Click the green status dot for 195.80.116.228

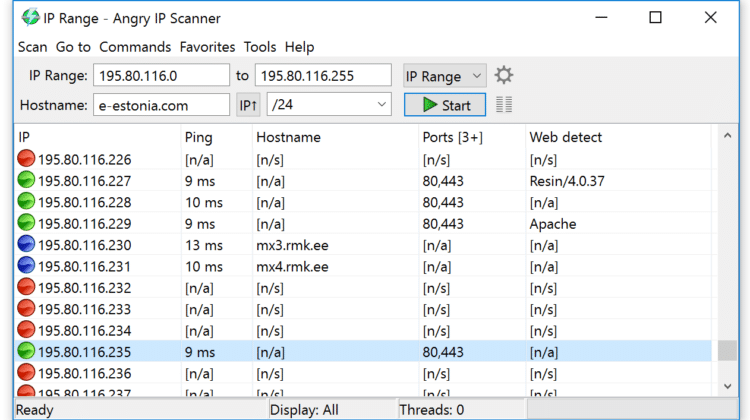(x=26, y=201)
